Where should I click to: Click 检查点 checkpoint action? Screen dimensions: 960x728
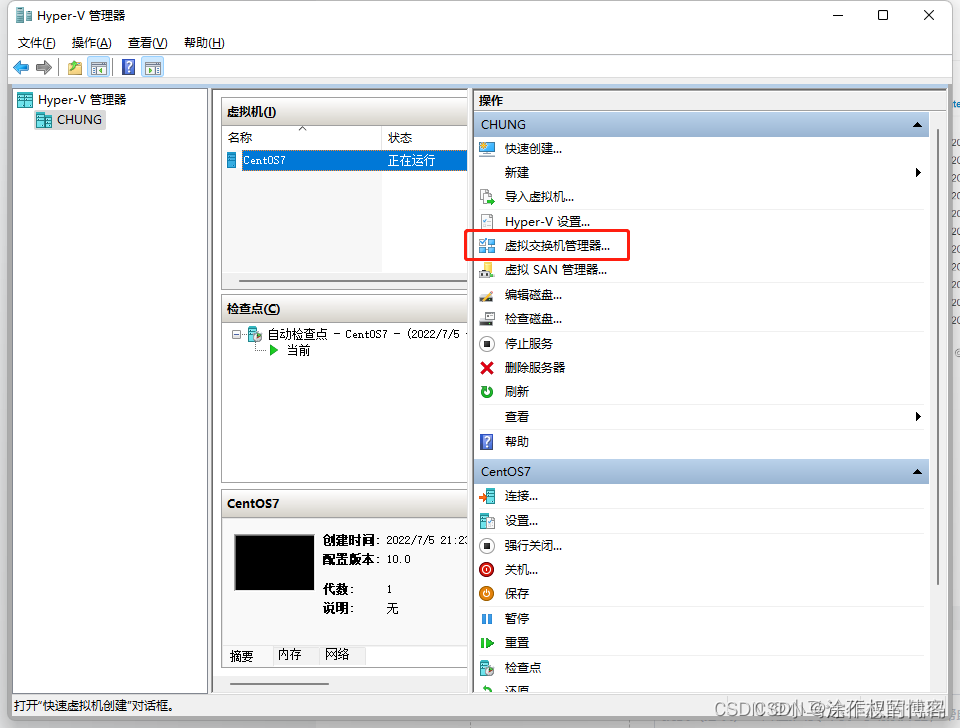pyautogui.click(x=522, y=668)
